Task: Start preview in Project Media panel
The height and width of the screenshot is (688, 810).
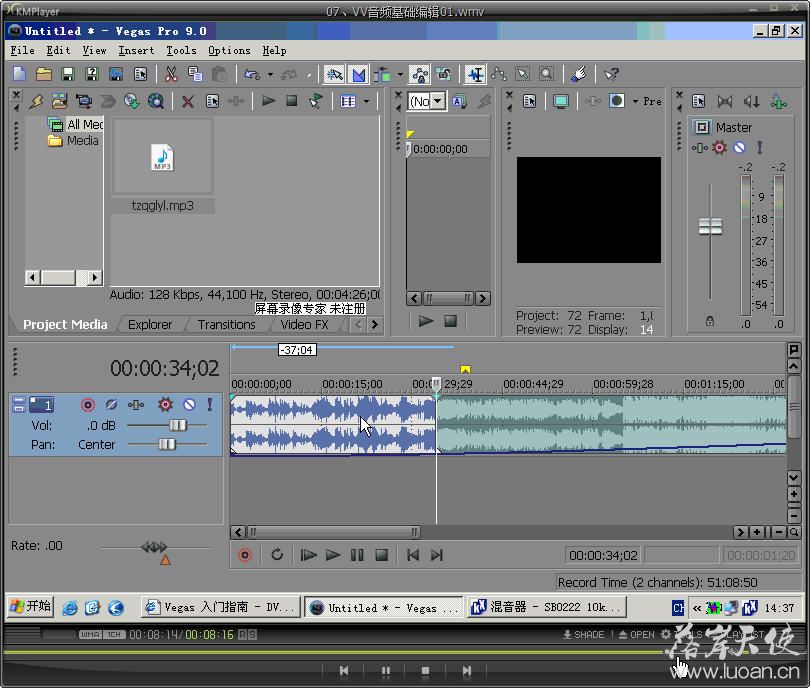Action: tap(268, 101)
